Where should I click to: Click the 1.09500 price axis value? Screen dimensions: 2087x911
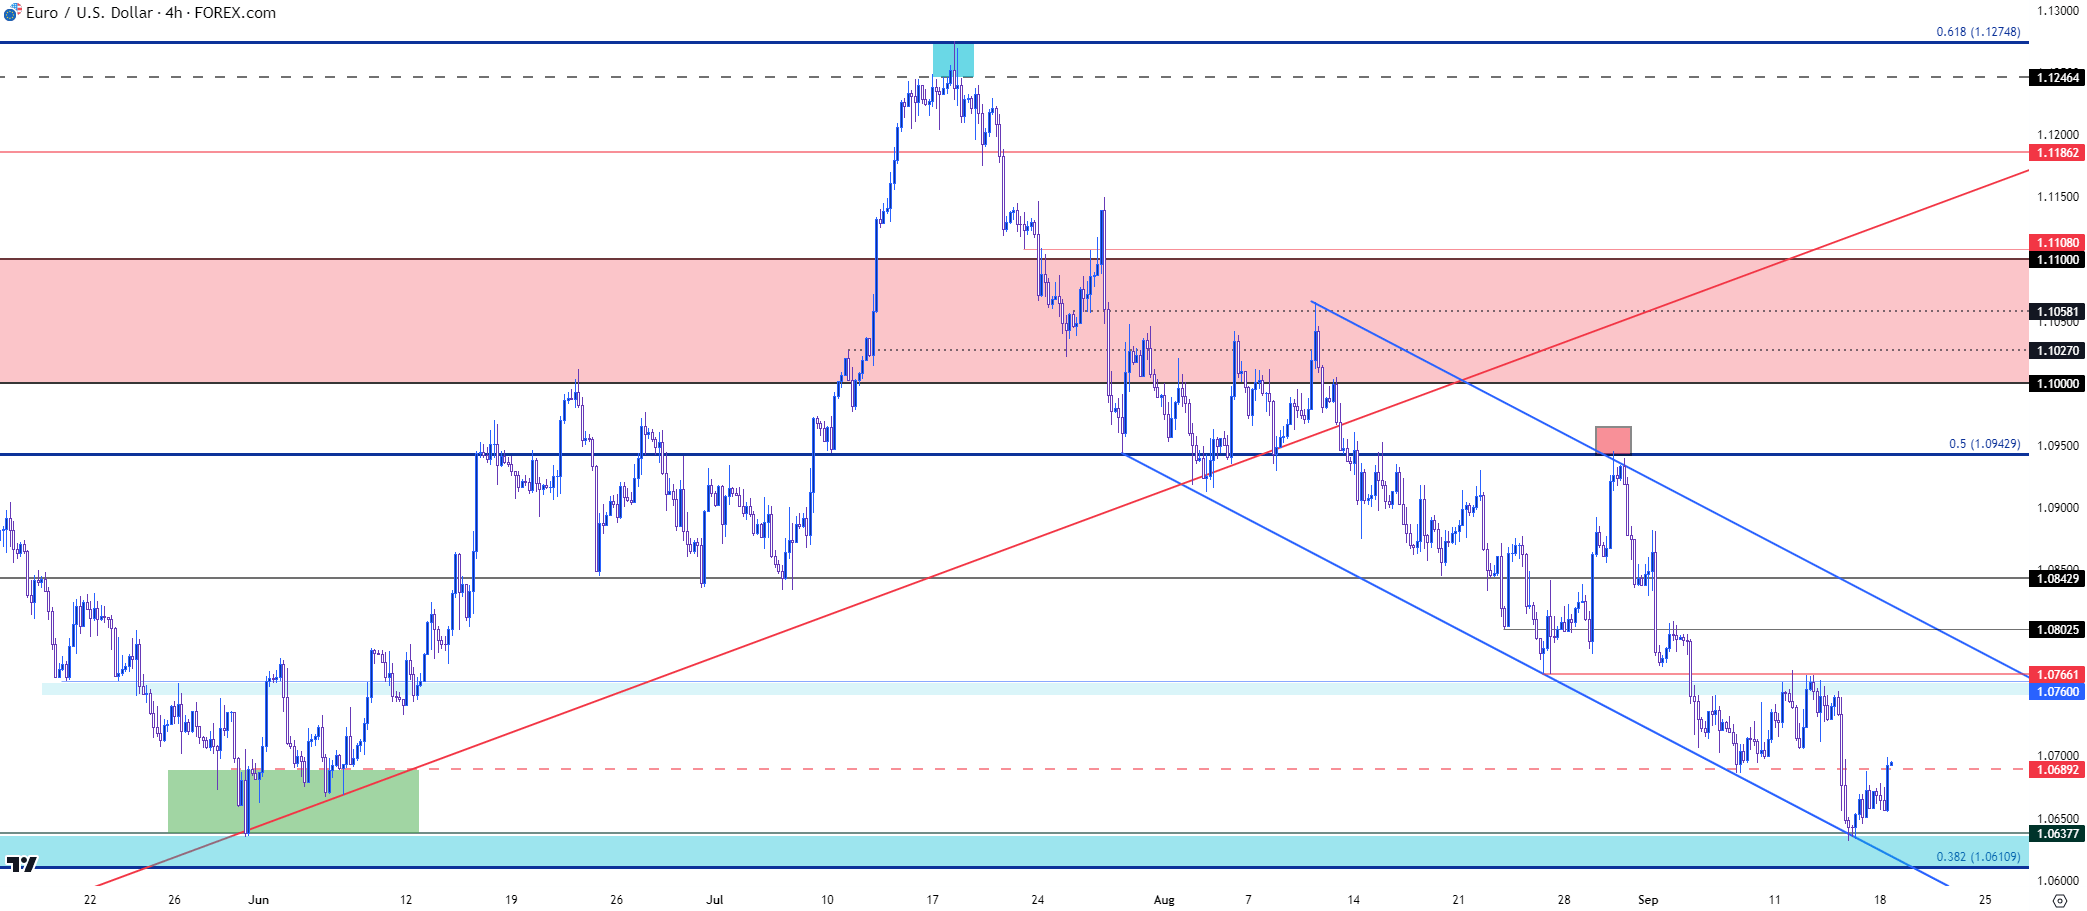[2058, 445]
